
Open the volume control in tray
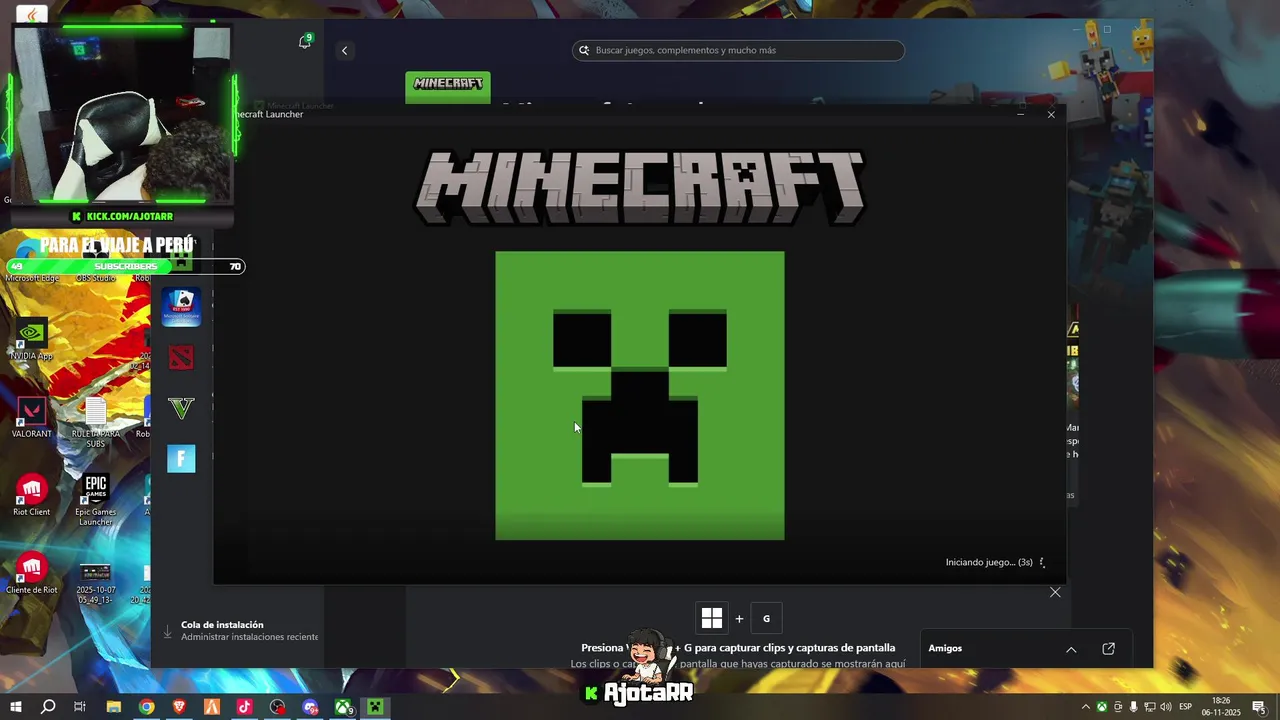point(1165,707)
